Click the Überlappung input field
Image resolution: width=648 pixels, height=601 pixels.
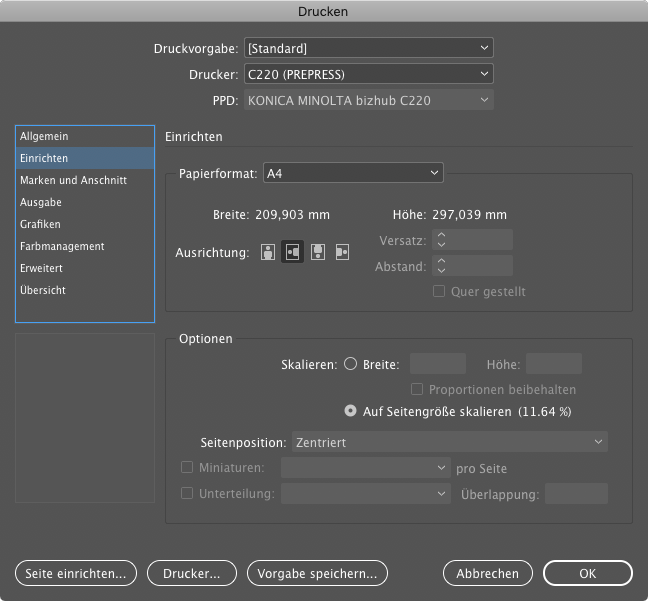pyautogui.click(x=576, y=494)
